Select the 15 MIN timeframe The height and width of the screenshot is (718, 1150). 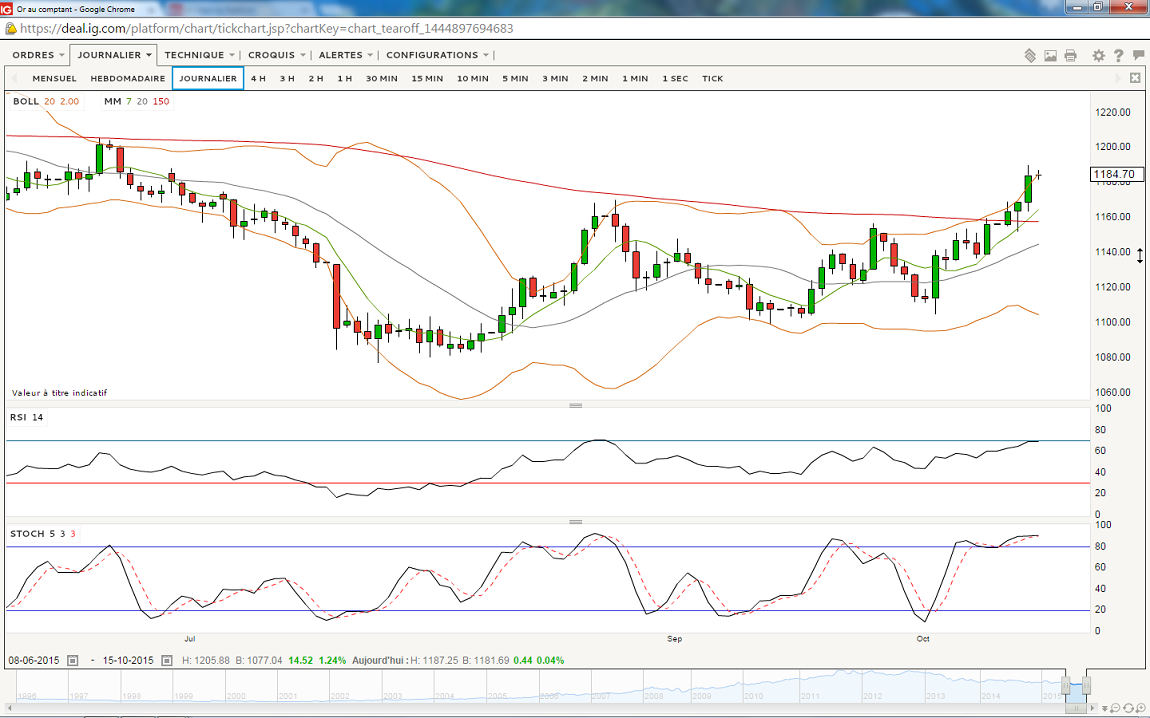[427, 78]
